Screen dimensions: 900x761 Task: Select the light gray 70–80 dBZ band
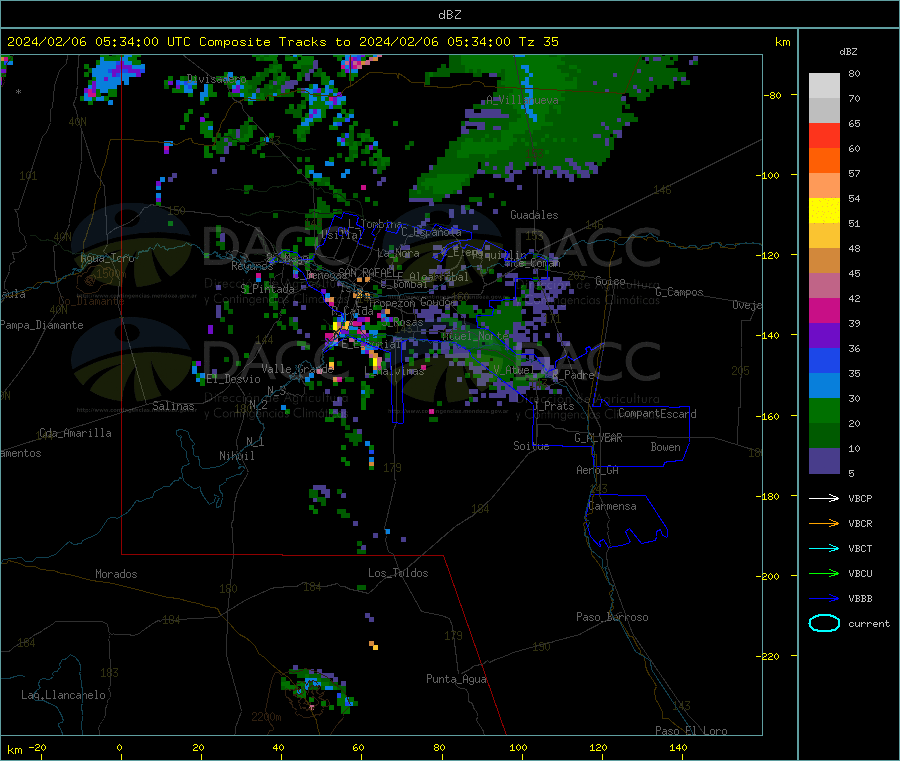[x=824, y=86]
